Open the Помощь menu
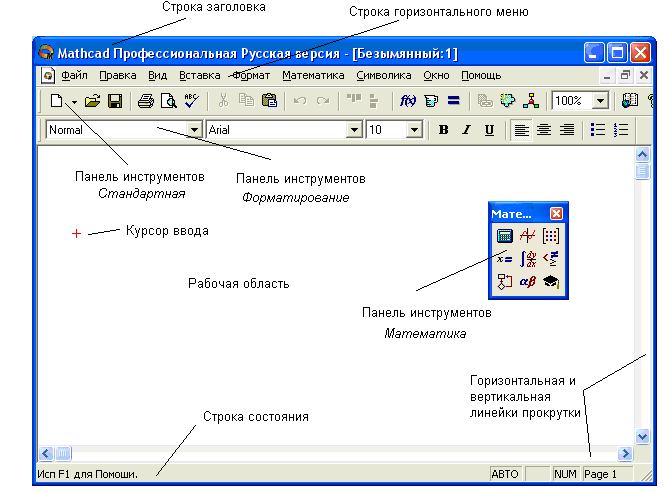 pos(481,76)
